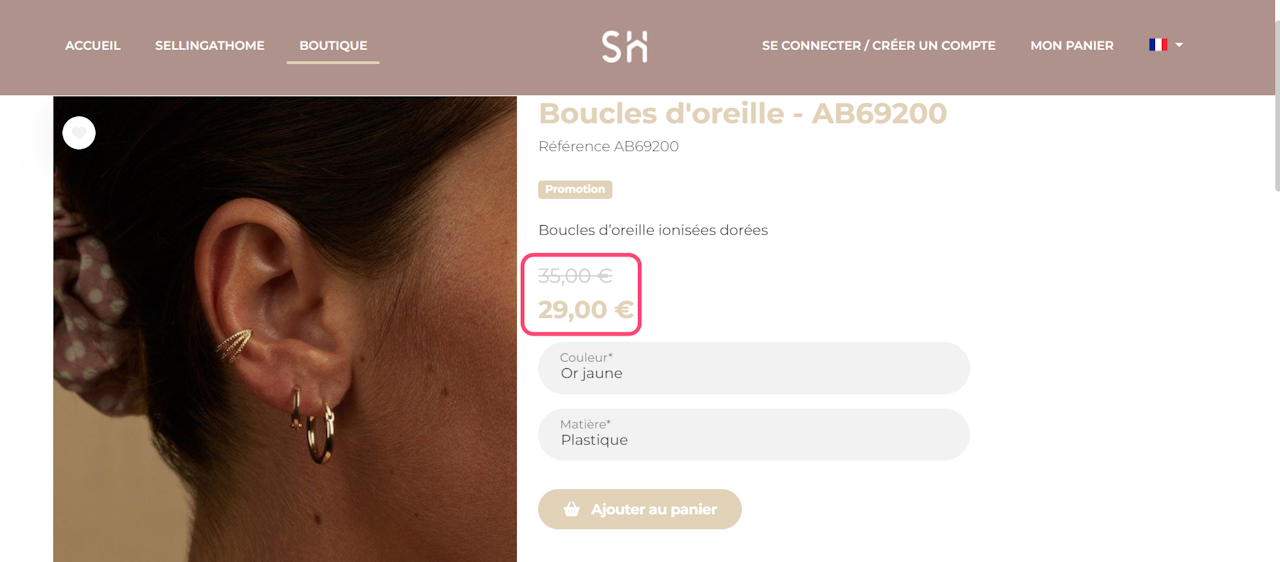Image resolution: width=1280 pixels, height=562 pixels.
Task: Click the Promotion badge
Action: (575, 189)
